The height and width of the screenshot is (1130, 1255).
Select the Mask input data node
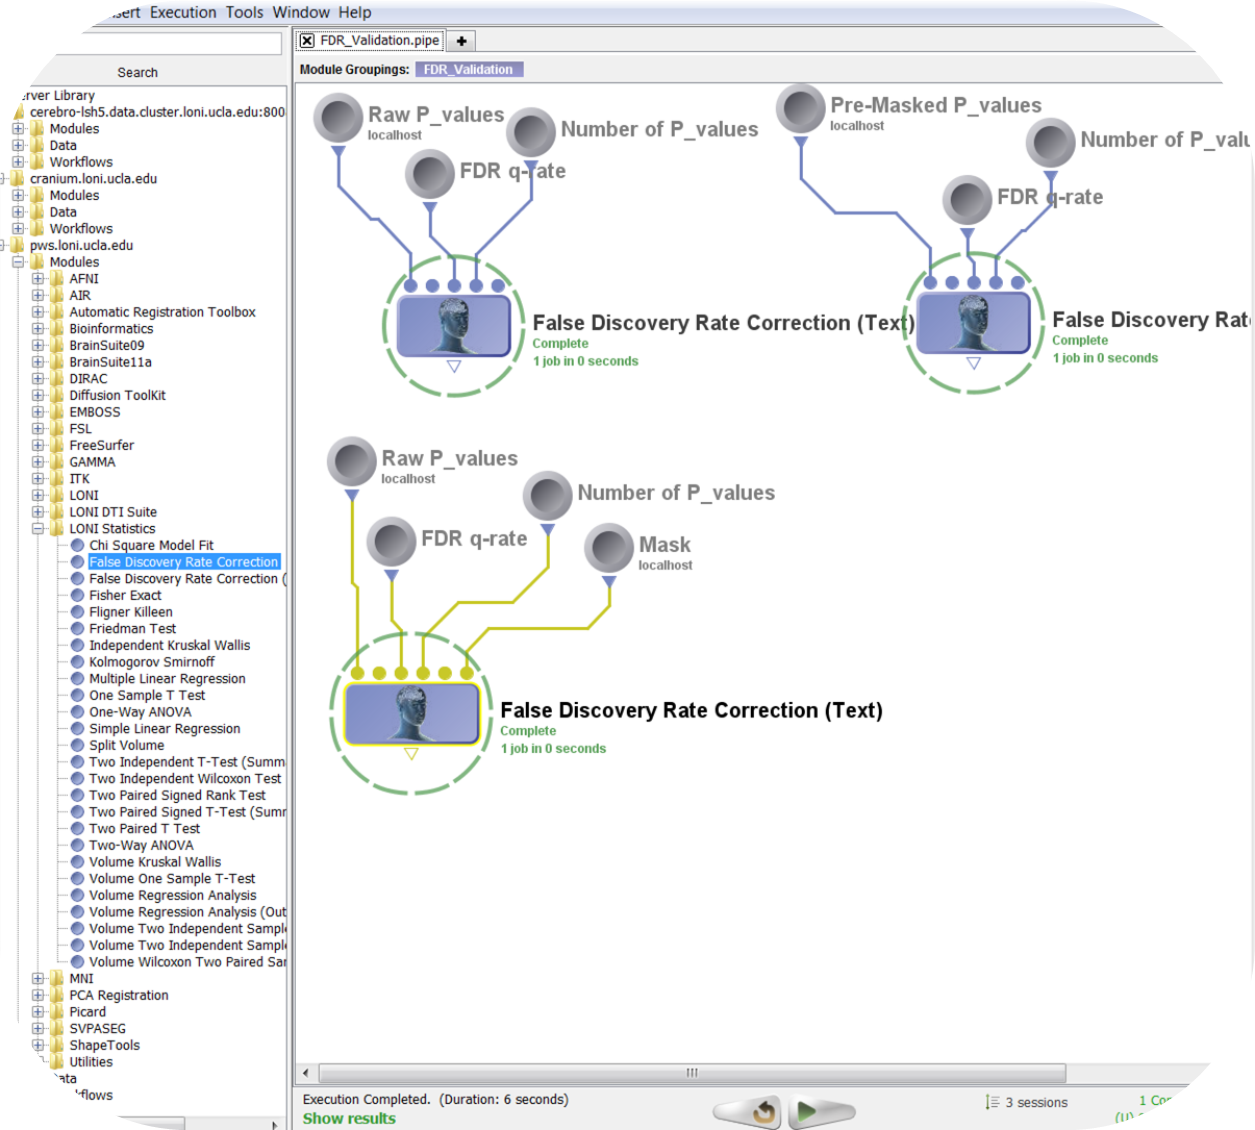608,547
